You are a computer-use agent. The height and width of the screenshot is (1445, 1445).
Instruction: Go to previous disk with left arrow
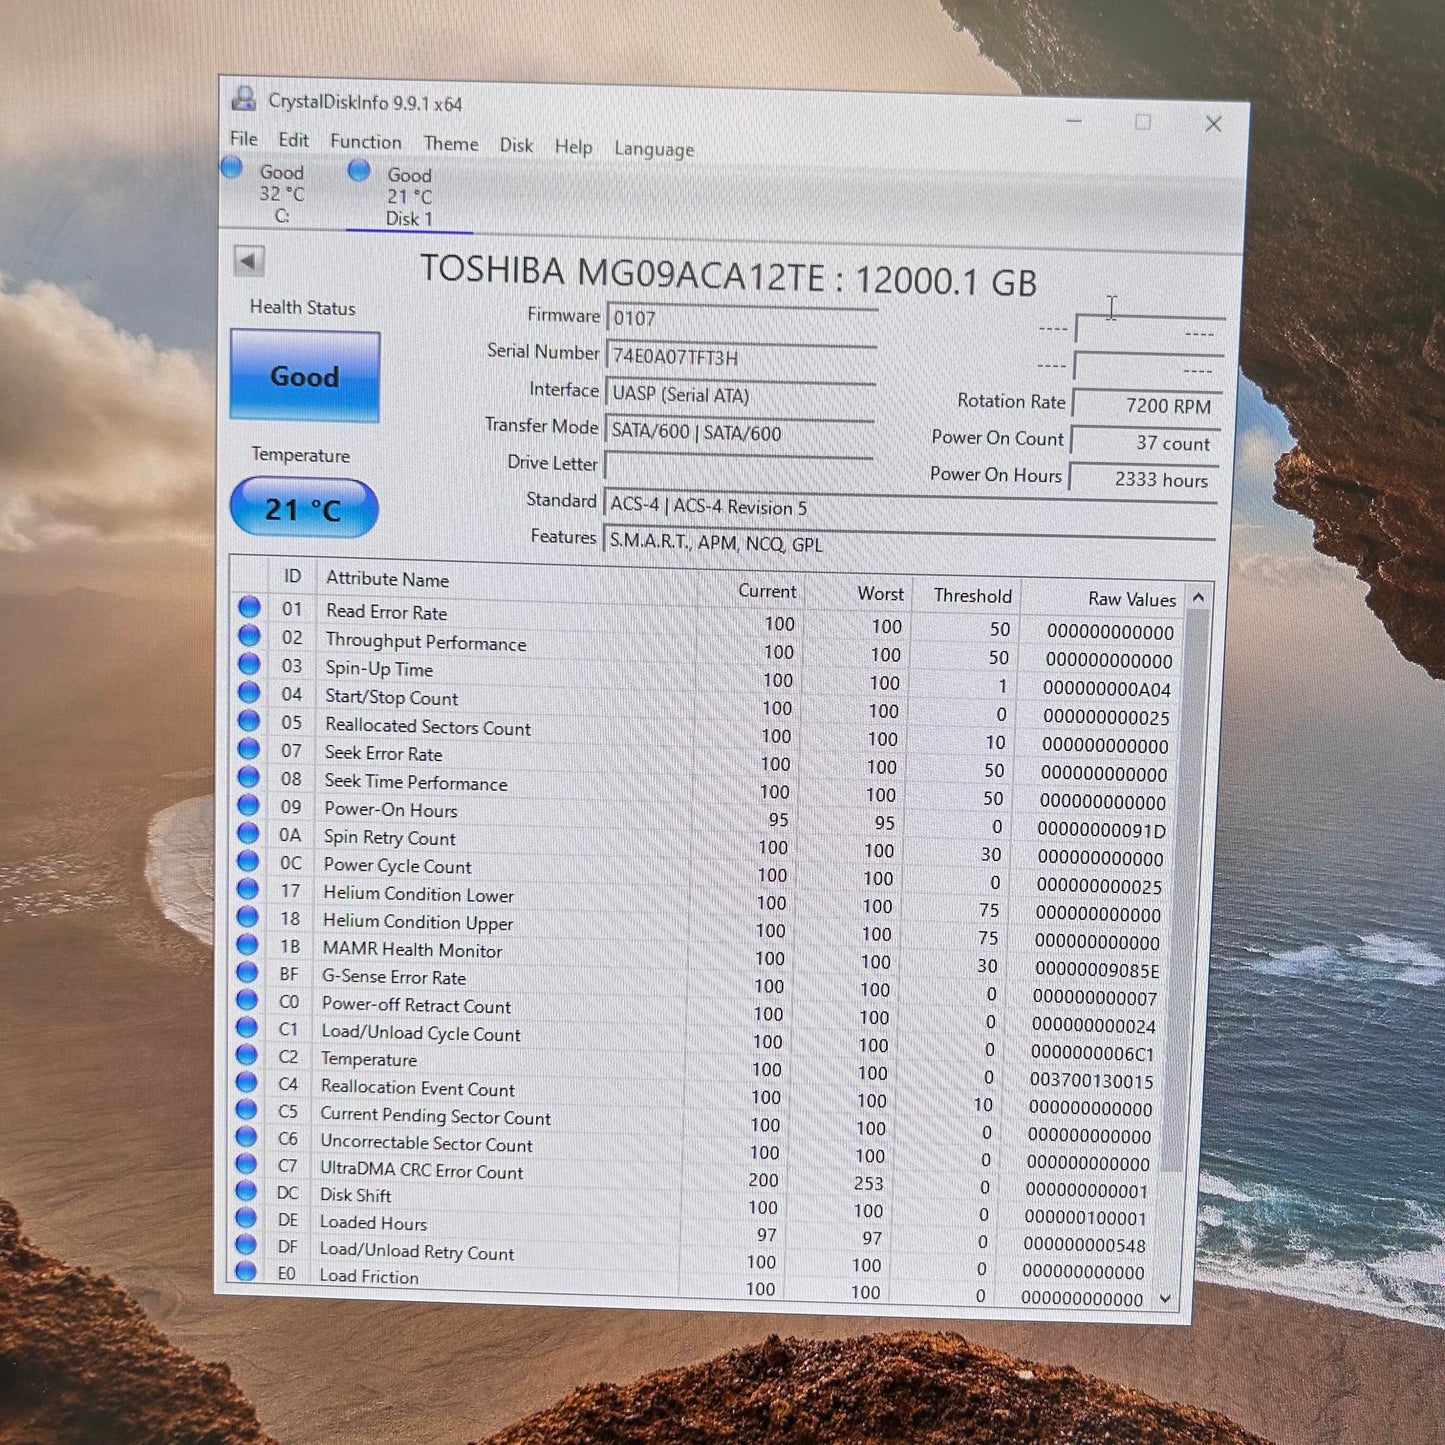(x=248, y=261)
